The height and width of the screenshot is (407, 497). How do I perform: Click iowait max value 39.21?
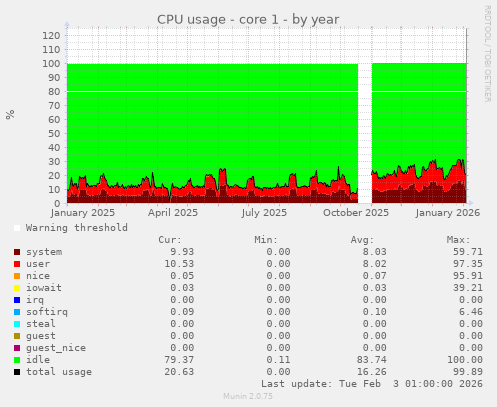468,288
